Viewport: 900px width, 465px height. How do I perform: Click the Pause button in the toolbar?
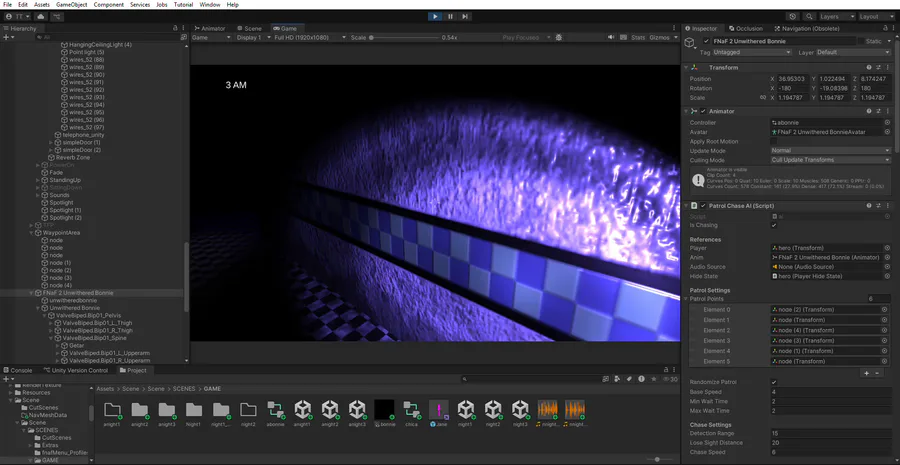pyautogui.click(x=450, y=16)
